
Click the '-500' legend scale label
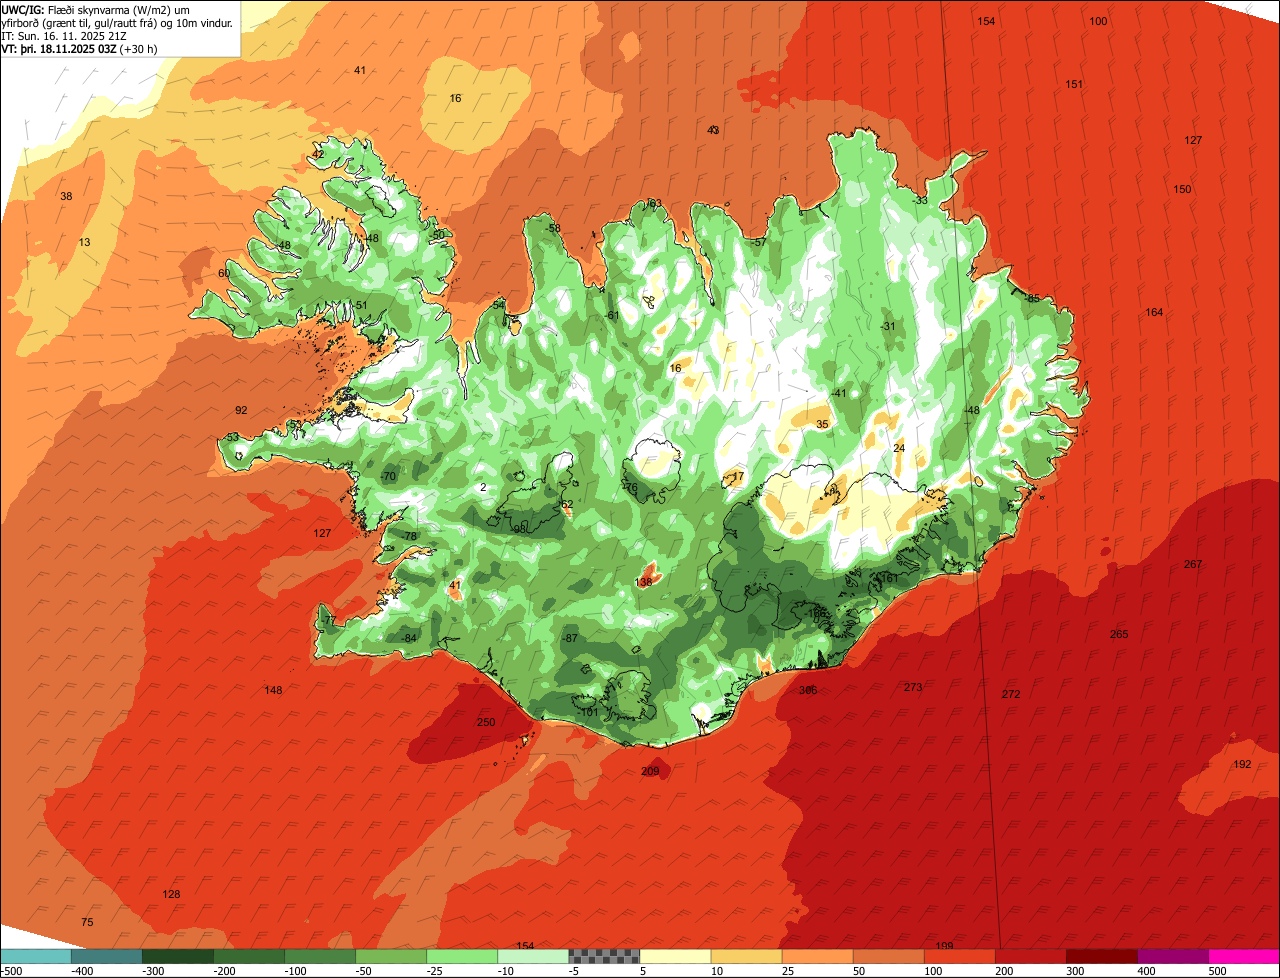[x=11, y=971]
